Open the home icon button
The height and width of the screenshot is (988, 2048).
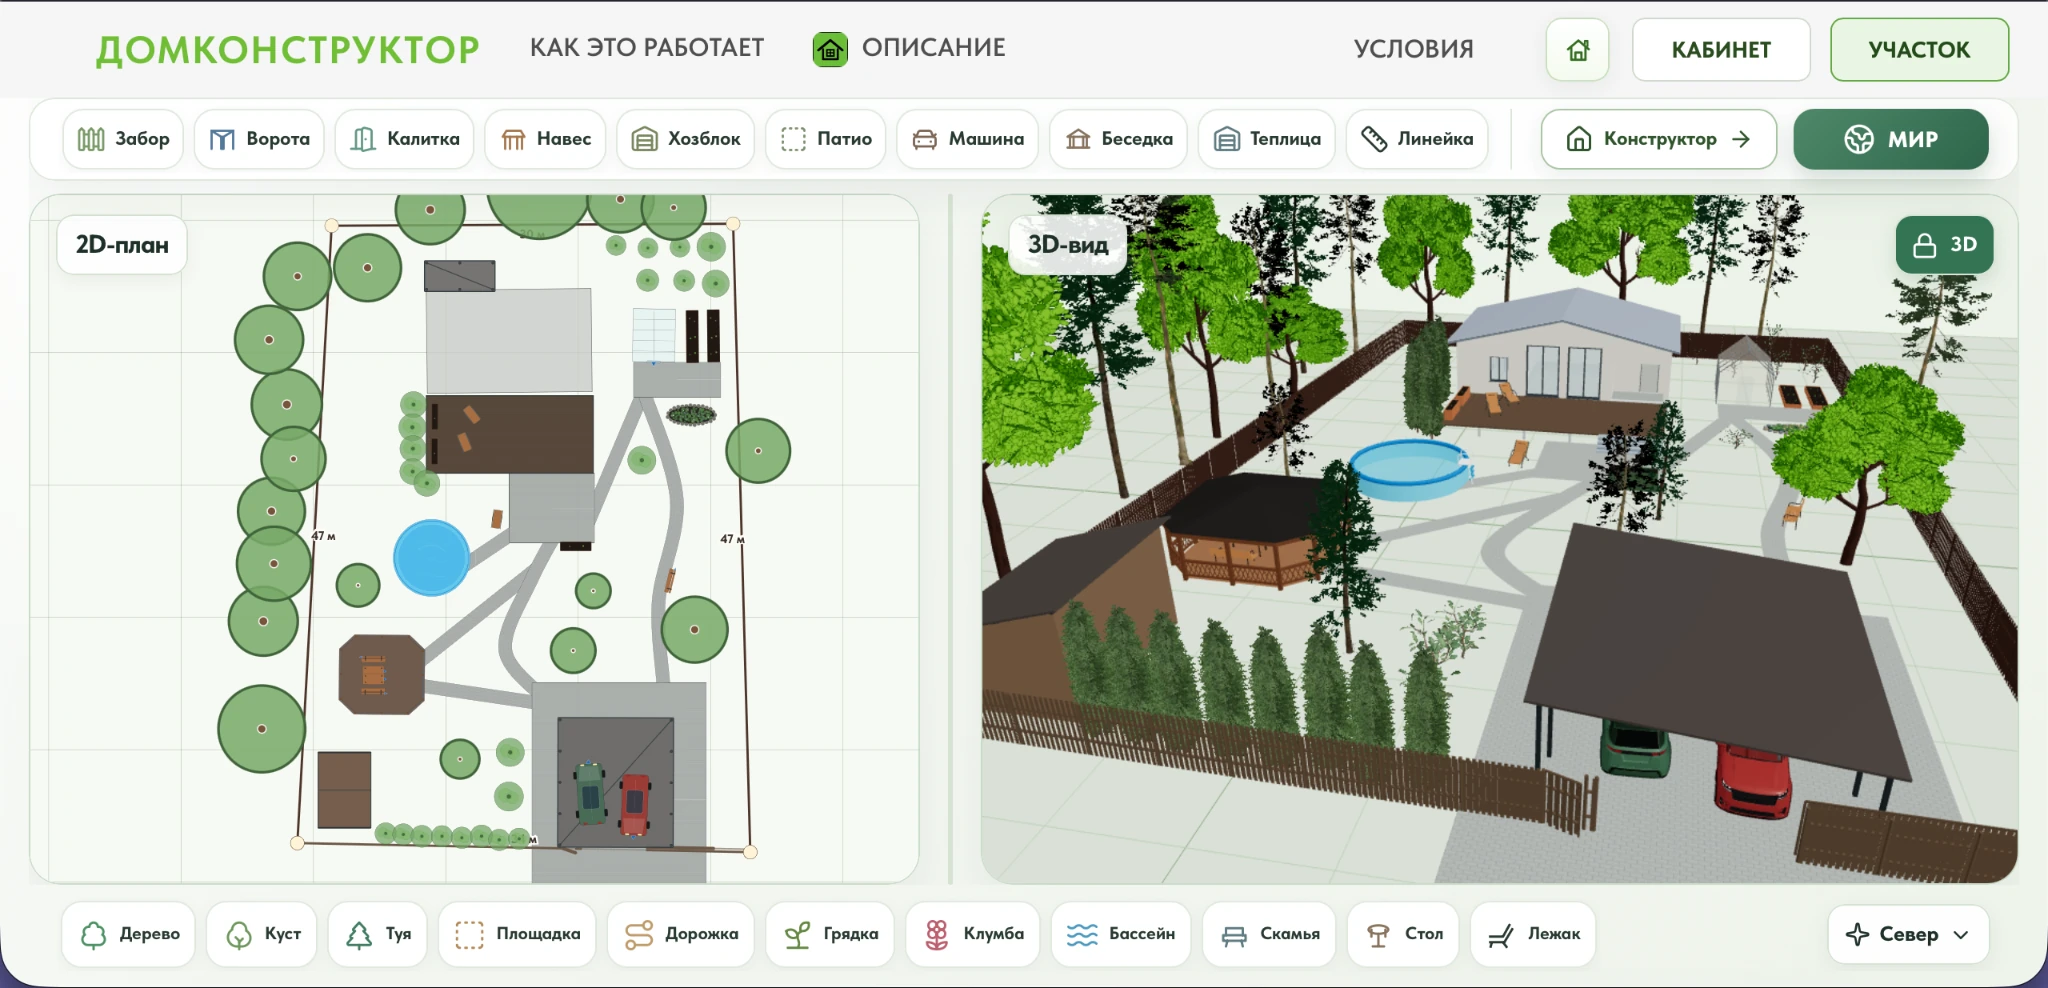click(1577, 49)
